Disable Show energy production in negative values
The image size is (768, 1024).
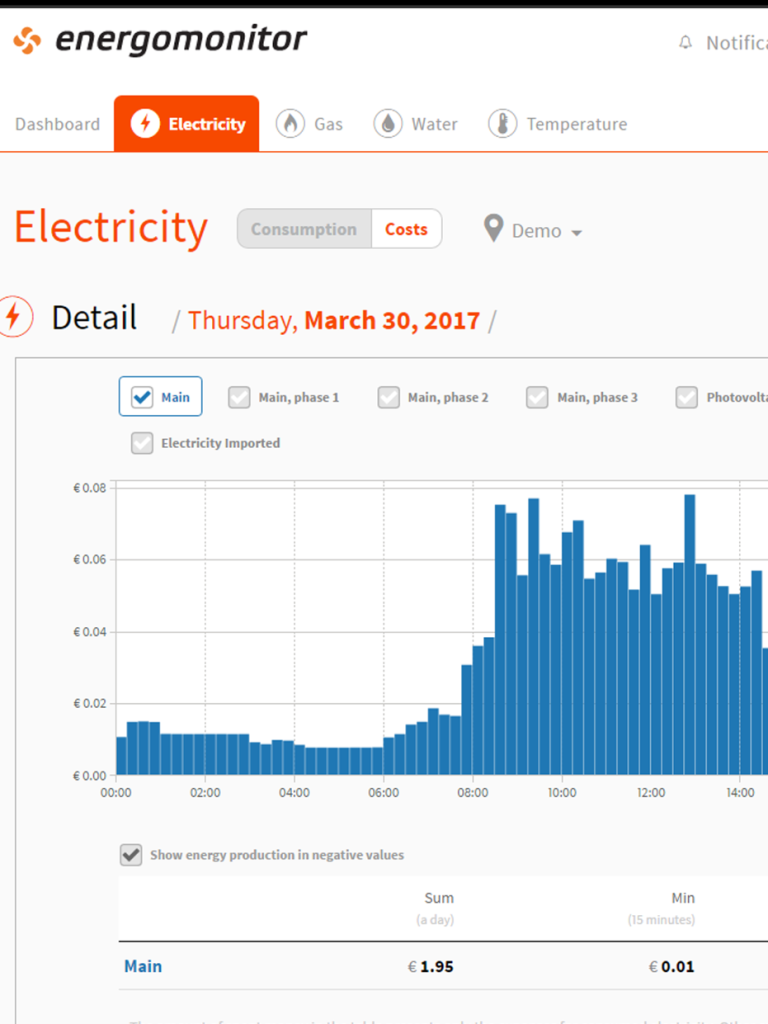coord(131,855)
